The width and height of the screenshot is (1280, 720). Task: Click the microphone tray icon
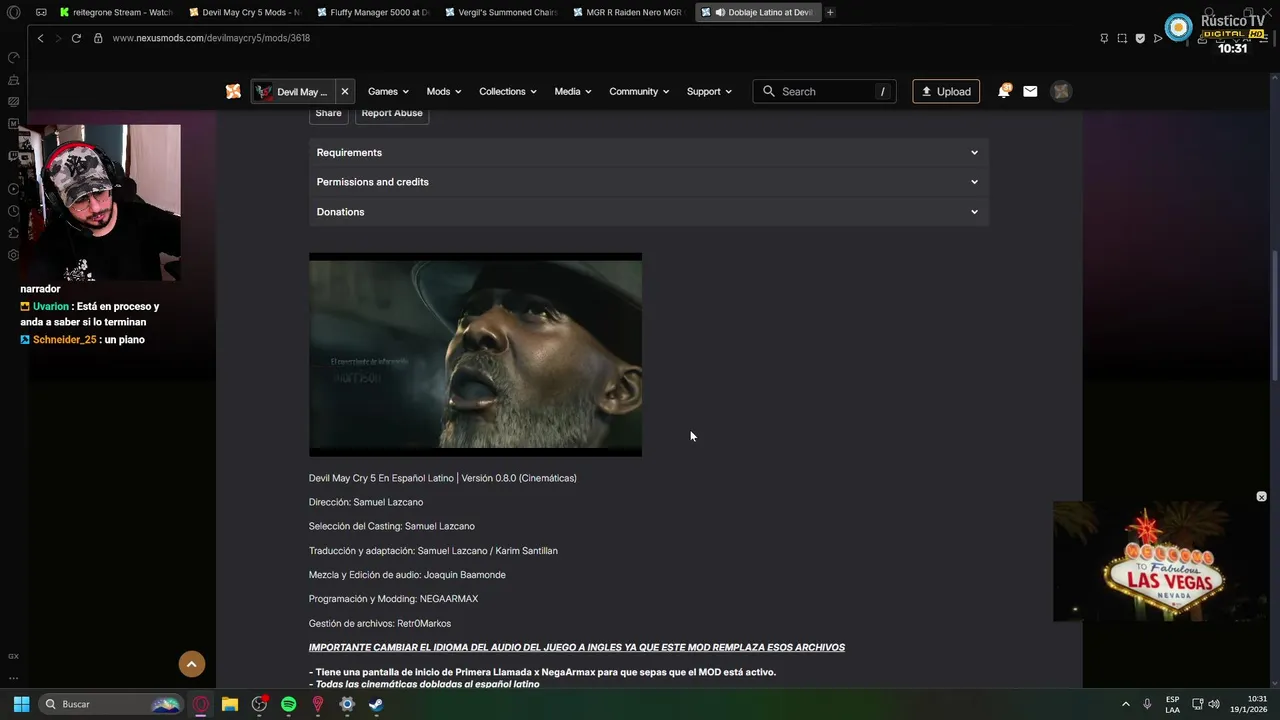[1147, 704]
